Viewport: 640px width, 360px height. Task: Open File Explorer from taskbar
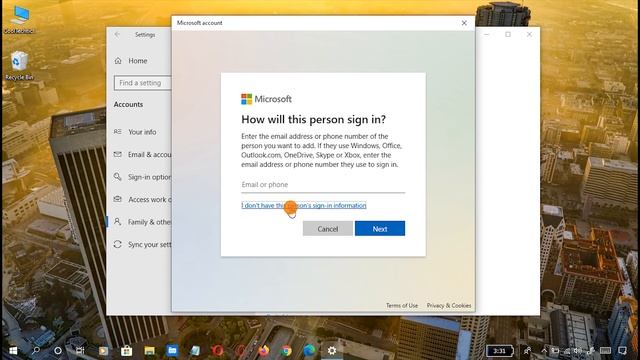point(149,351)
